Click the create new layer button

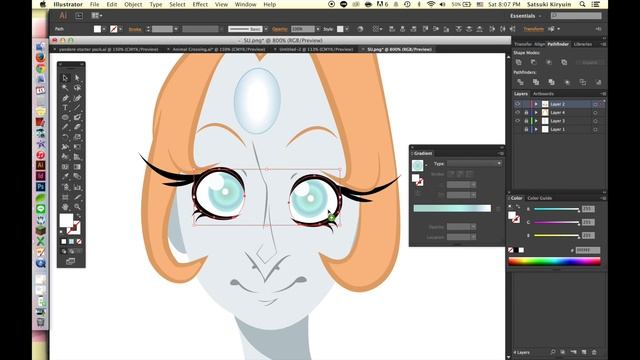click(584, 352)
